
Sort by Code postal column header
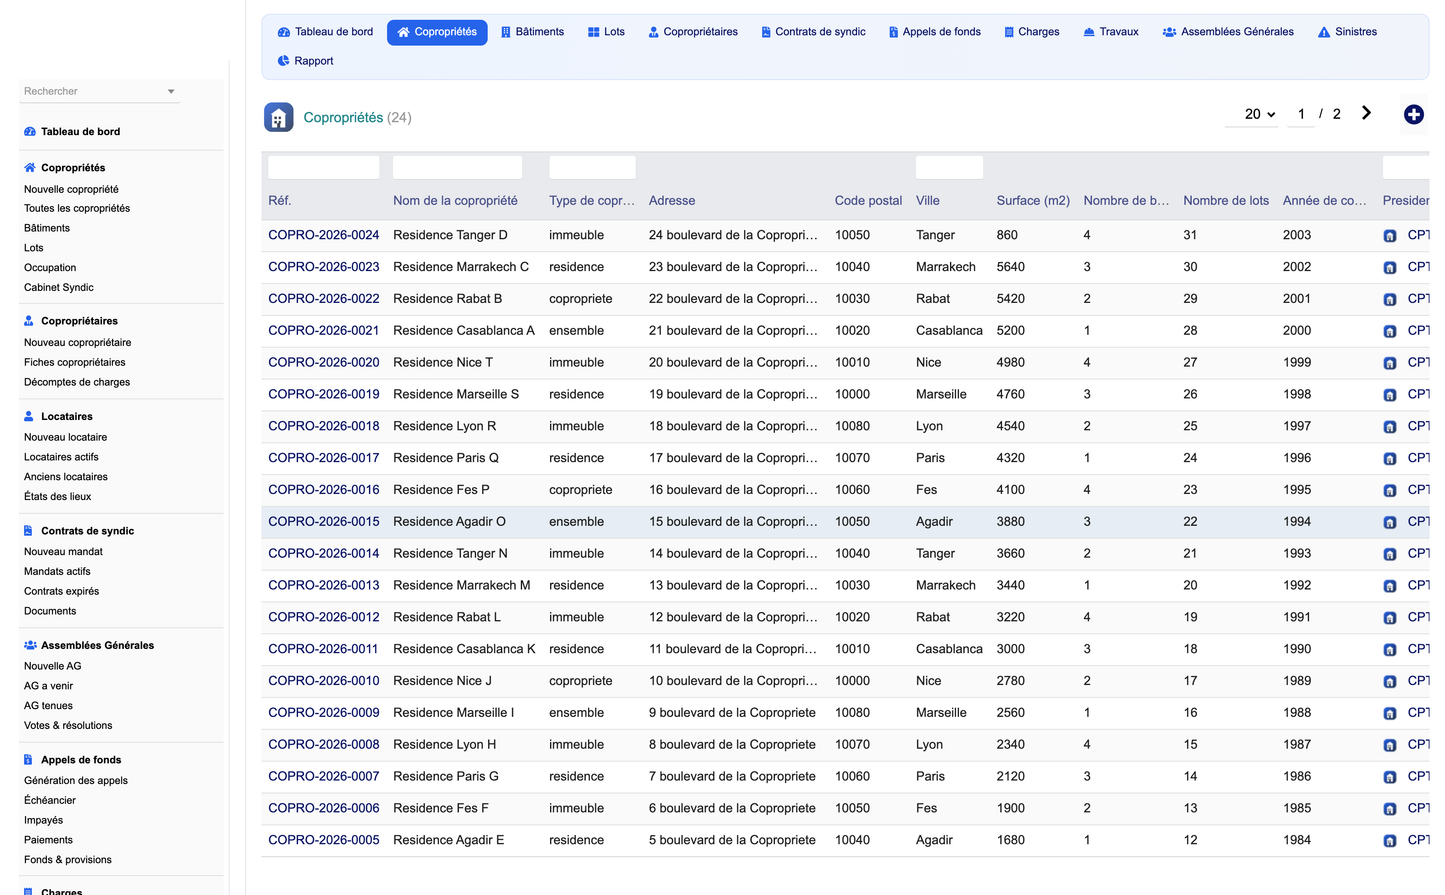click(868, 201)
